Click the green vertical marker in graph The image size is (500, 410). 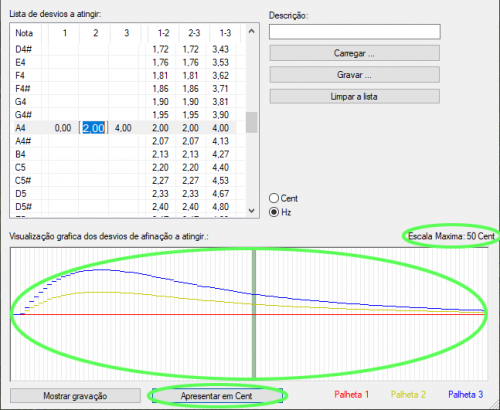254,314
